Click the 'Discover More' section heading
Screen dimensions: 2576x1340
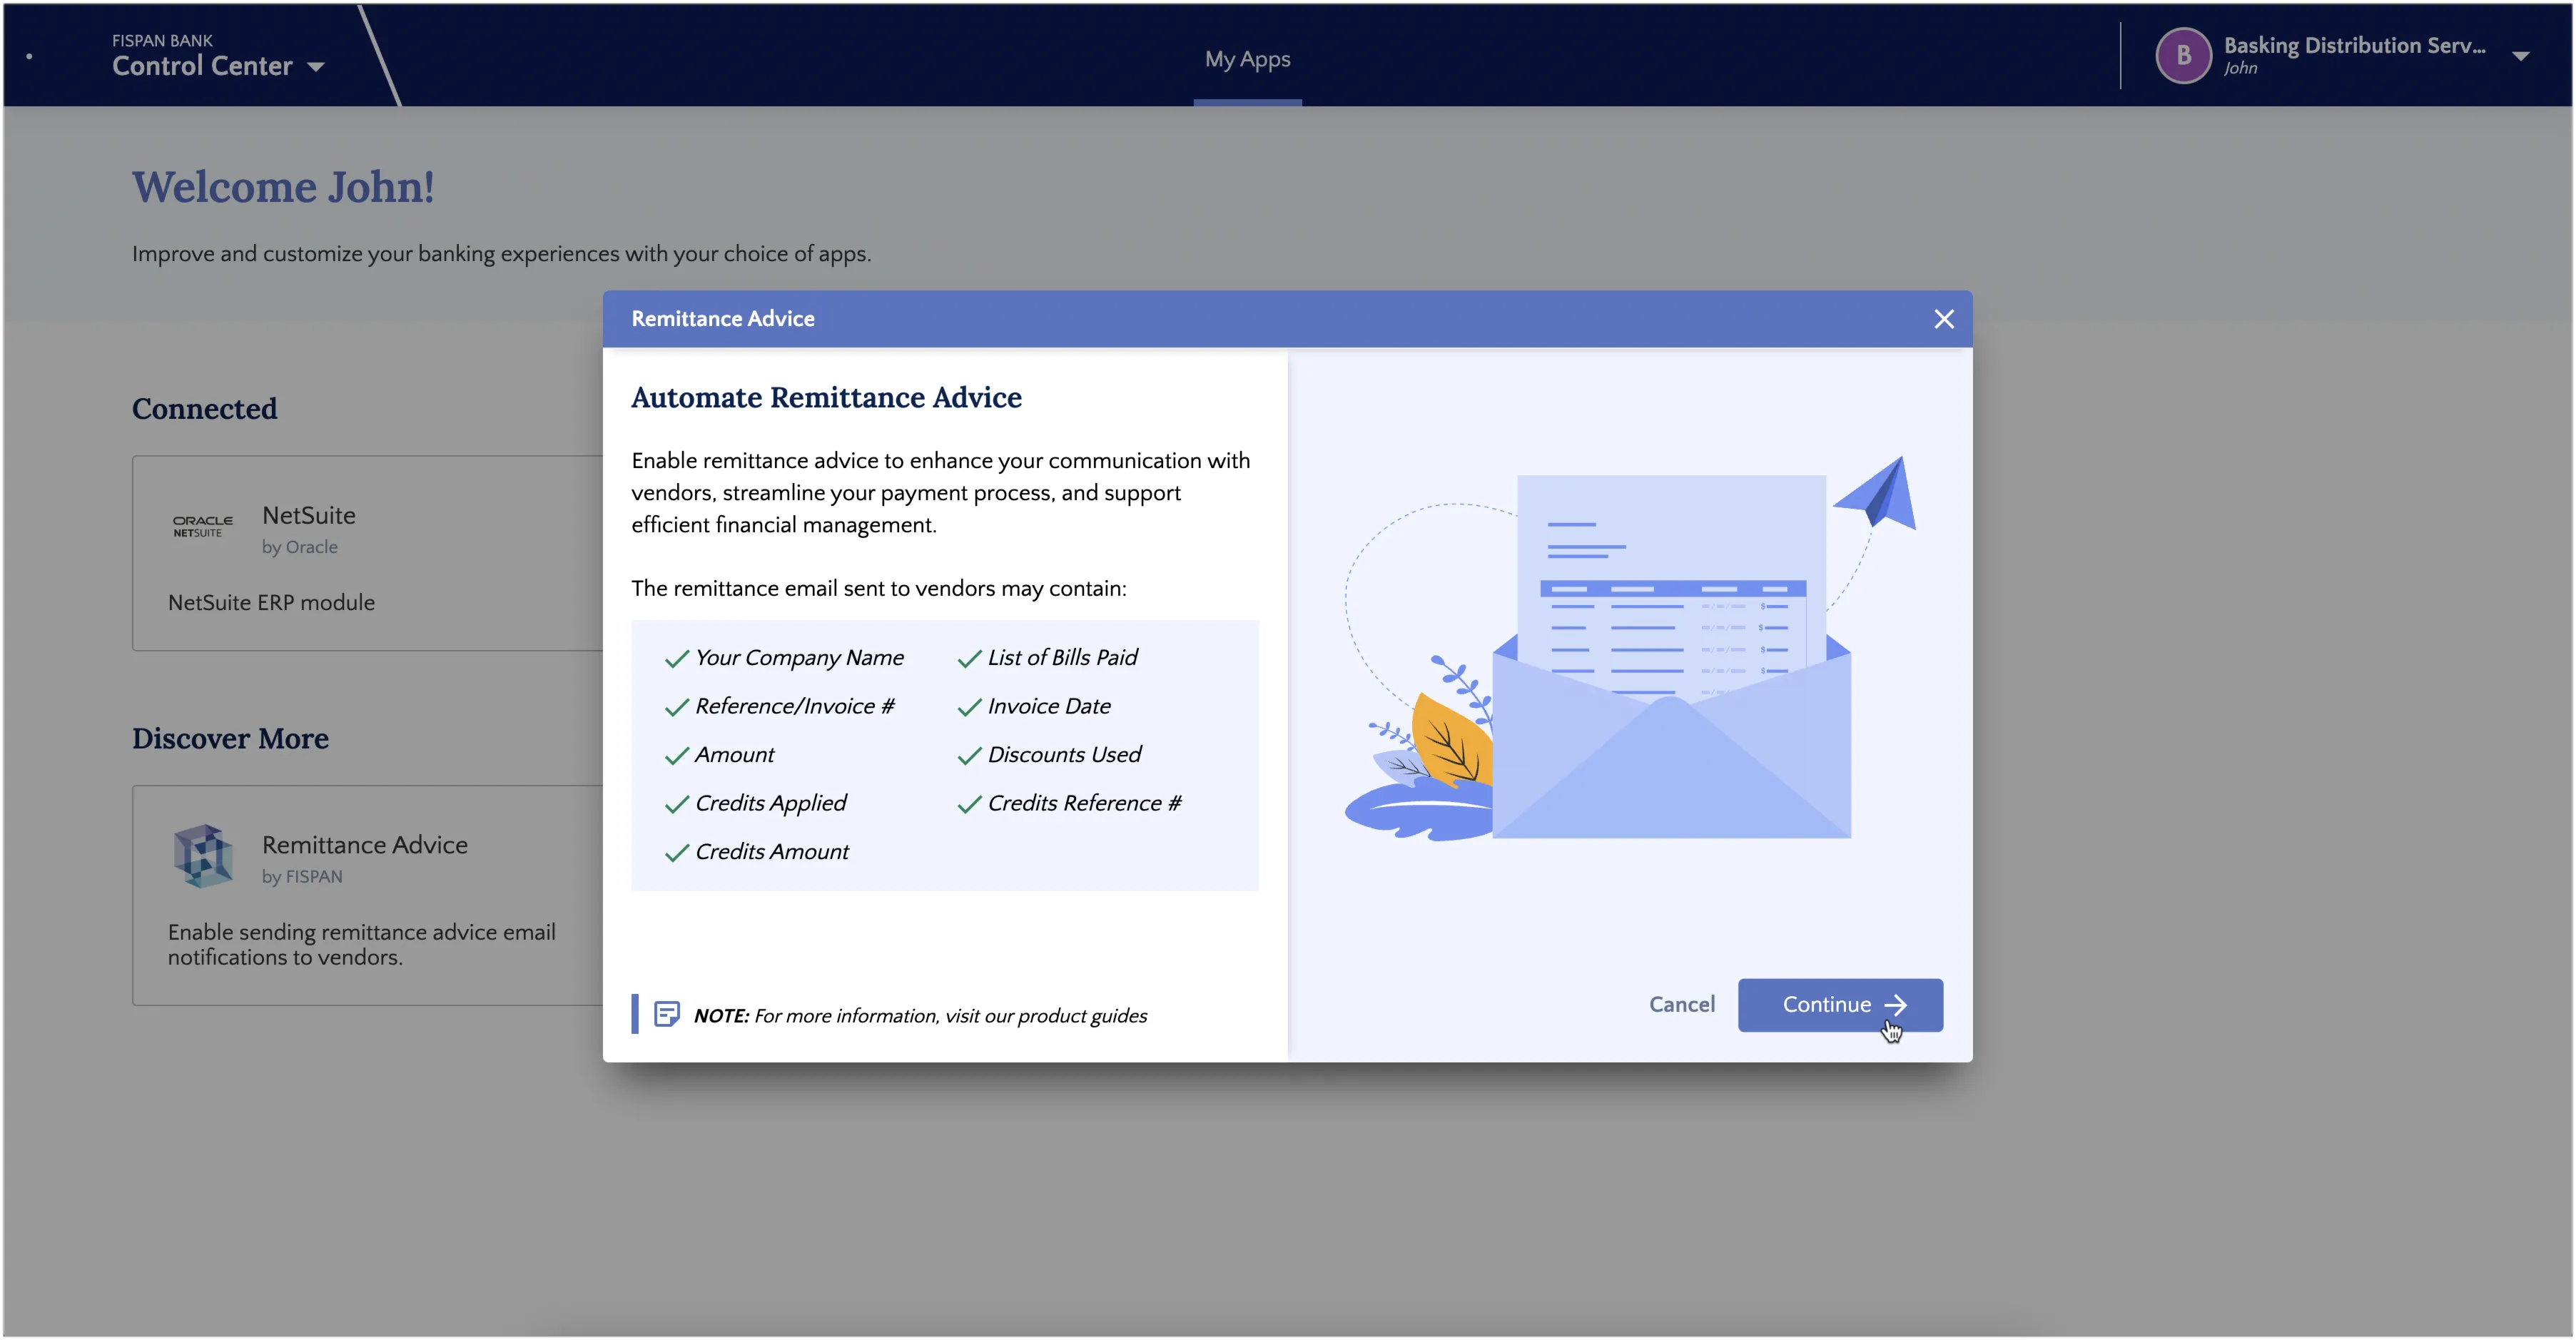pos(230,738)
